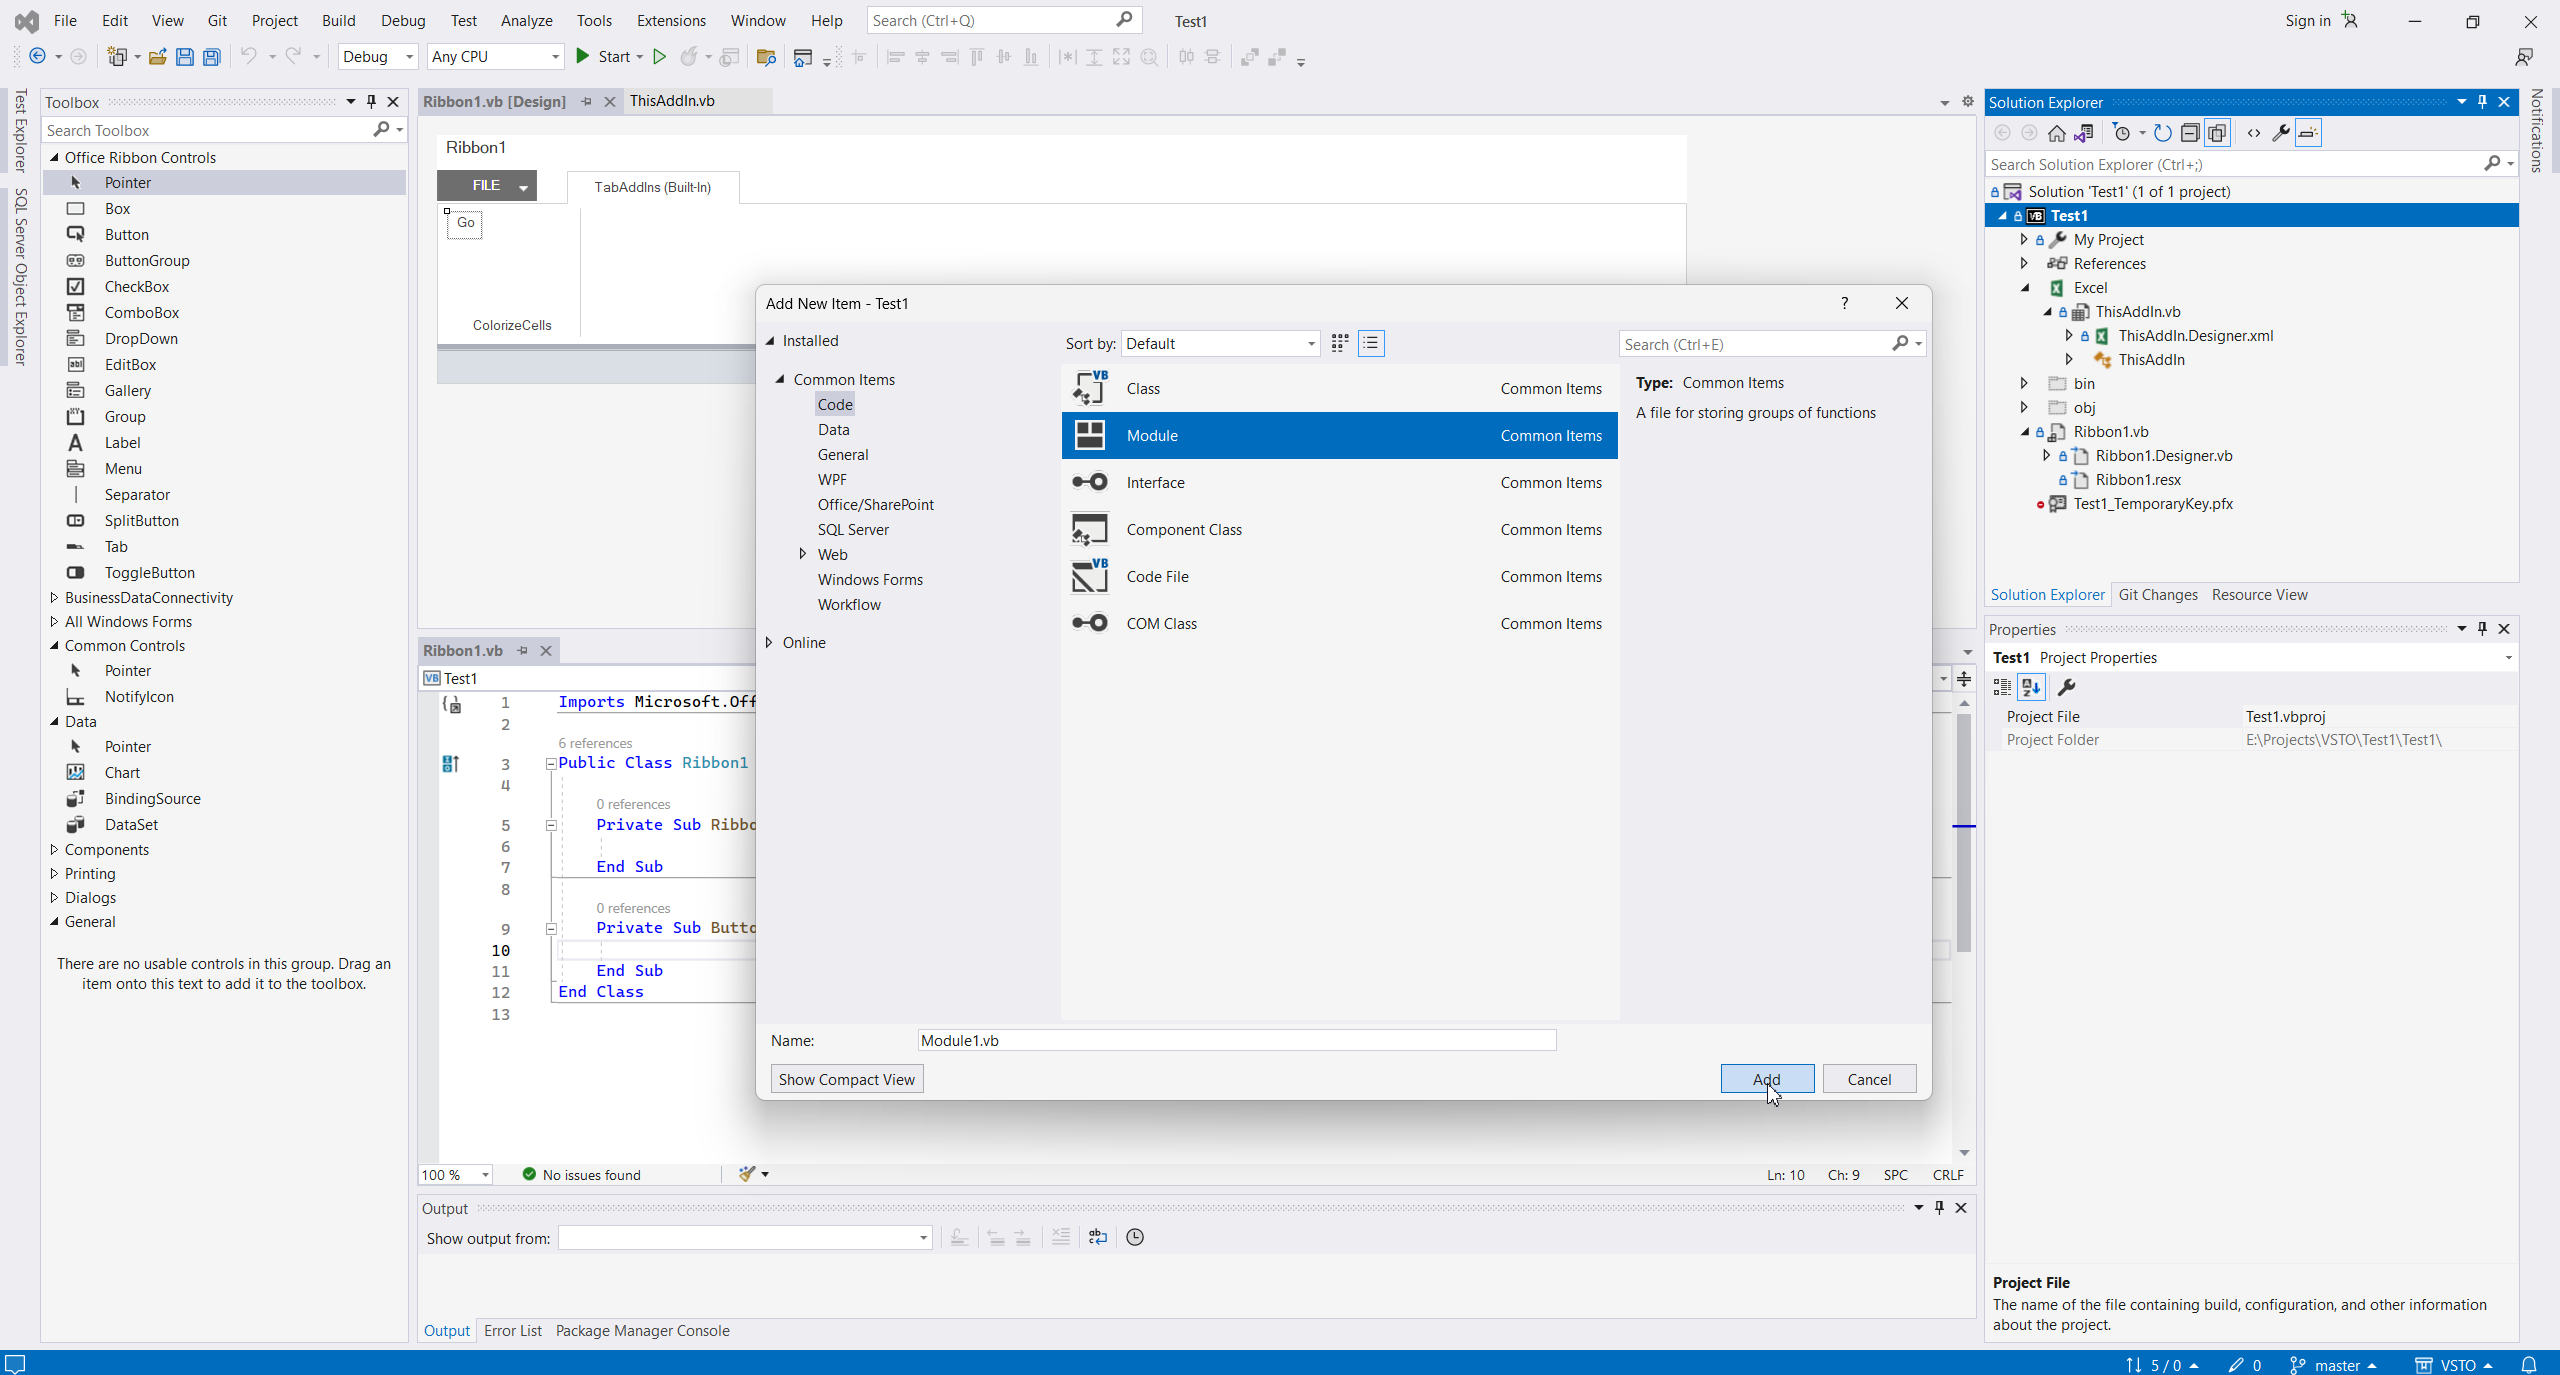Click the Save All toolbar icon
This screenshot has width=2560, height=1375.
click(211, 57)
